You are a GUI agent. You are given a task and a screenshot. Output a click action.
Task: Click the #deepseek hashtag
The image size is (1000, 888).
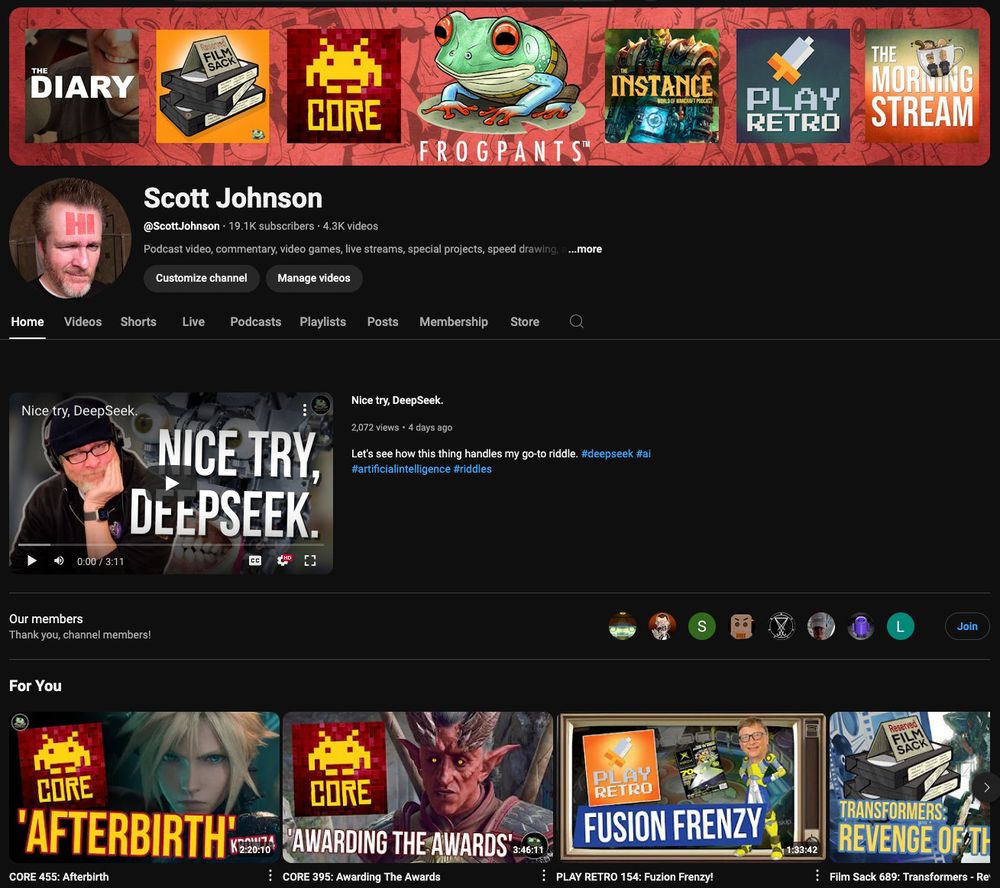coord(607,454)
